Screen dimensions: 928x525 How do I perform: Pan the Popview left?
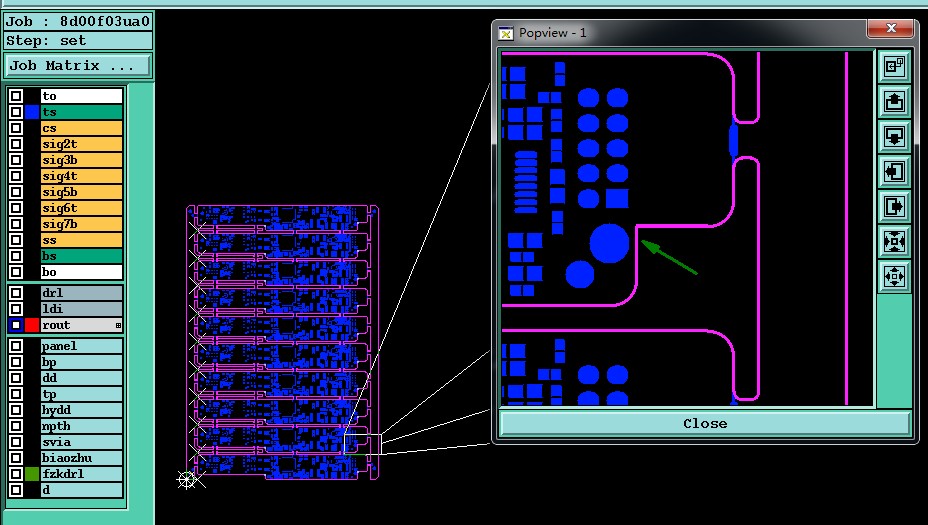coord(894,172)
